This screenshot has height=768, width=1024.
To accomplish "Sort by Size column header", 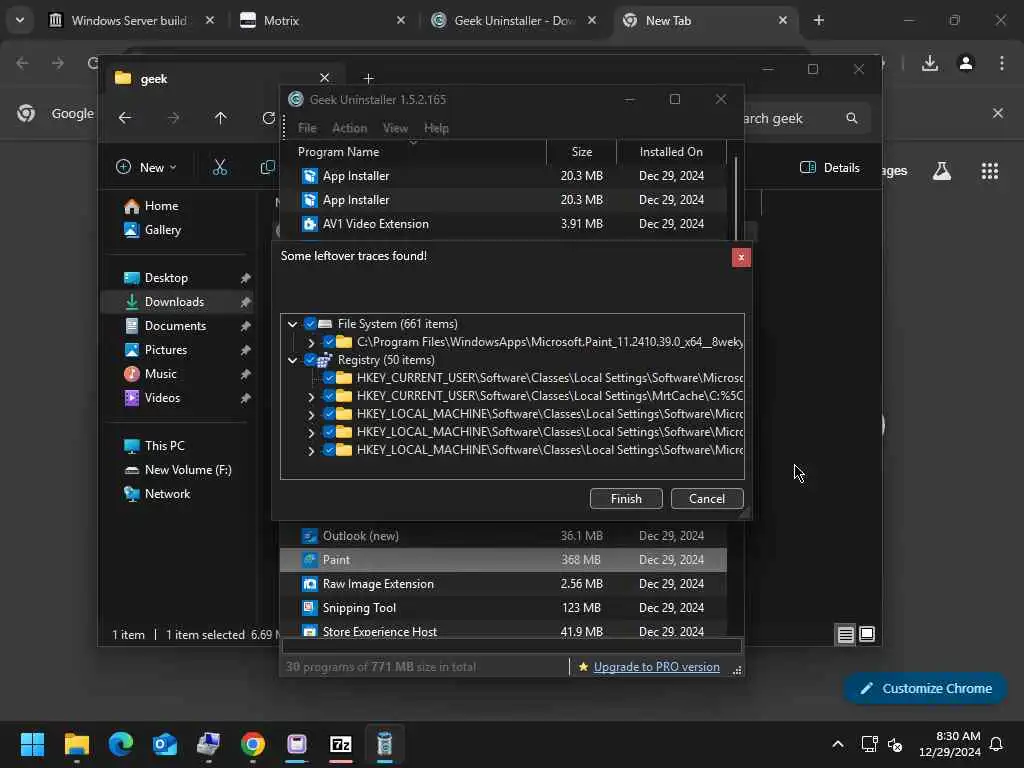I will tap(581, 152).
